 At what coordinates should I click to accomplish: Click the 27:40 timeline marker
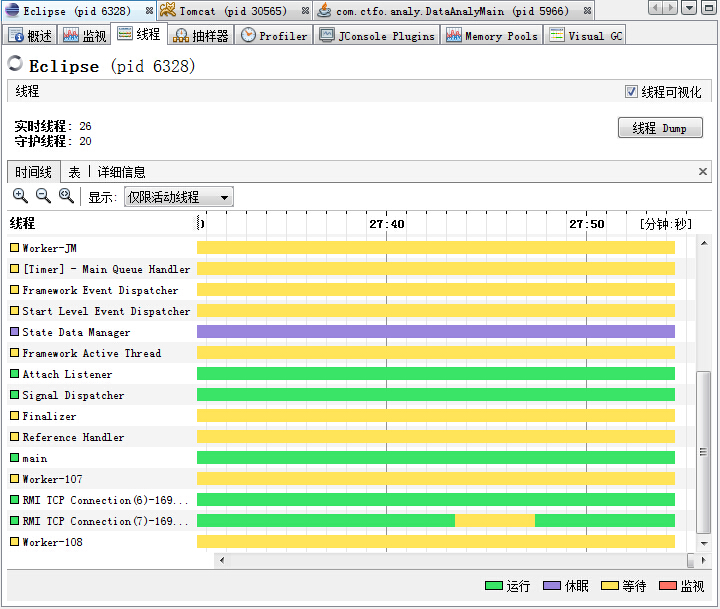pyautogui.click(x=387, y=224)
